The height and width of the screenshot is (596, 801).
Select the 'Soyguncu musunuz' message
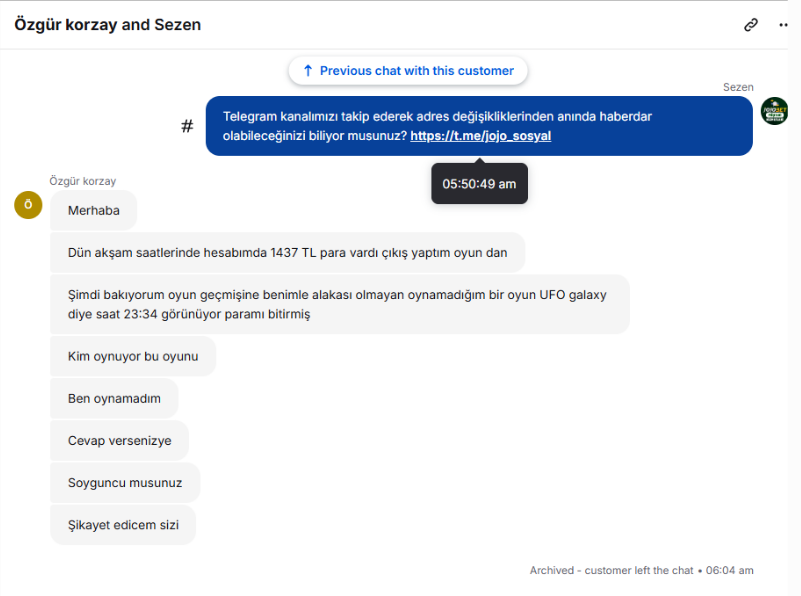pos(125,483)
